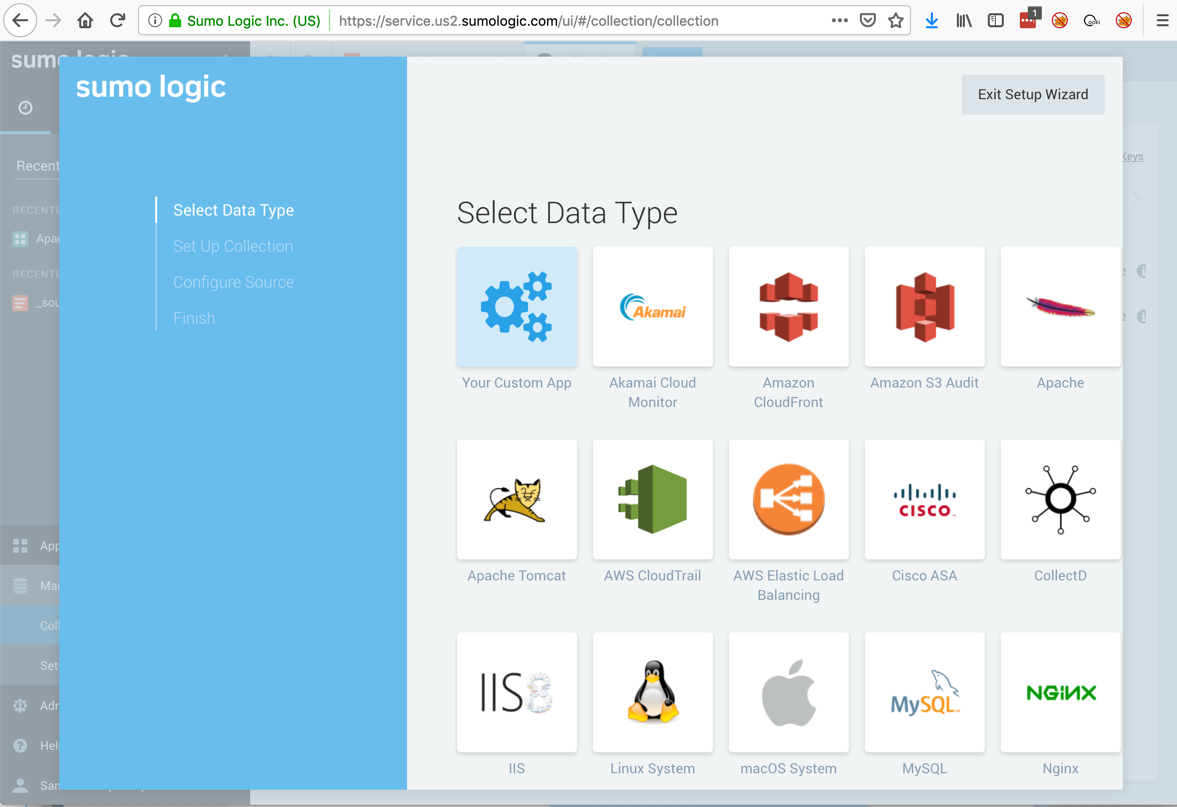Open the browser hamburger menu
The width and height of the screenshot is (1177, 807).
(x=1162, y=20)
